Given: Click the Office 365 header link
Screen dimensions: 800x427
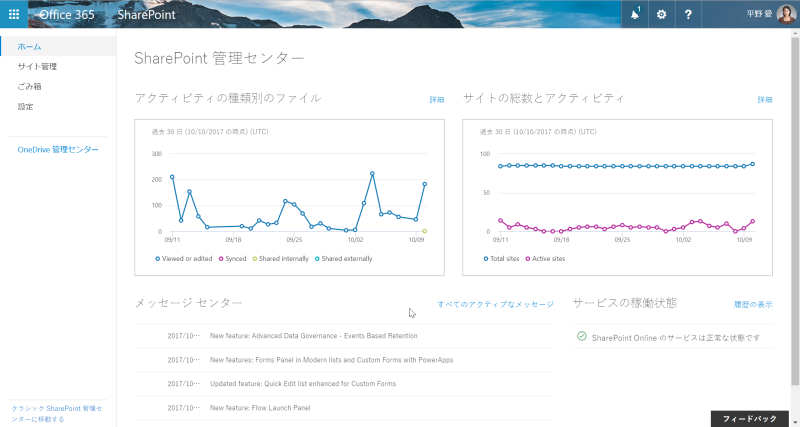Looking at the screenshot, I should point(67,15).
